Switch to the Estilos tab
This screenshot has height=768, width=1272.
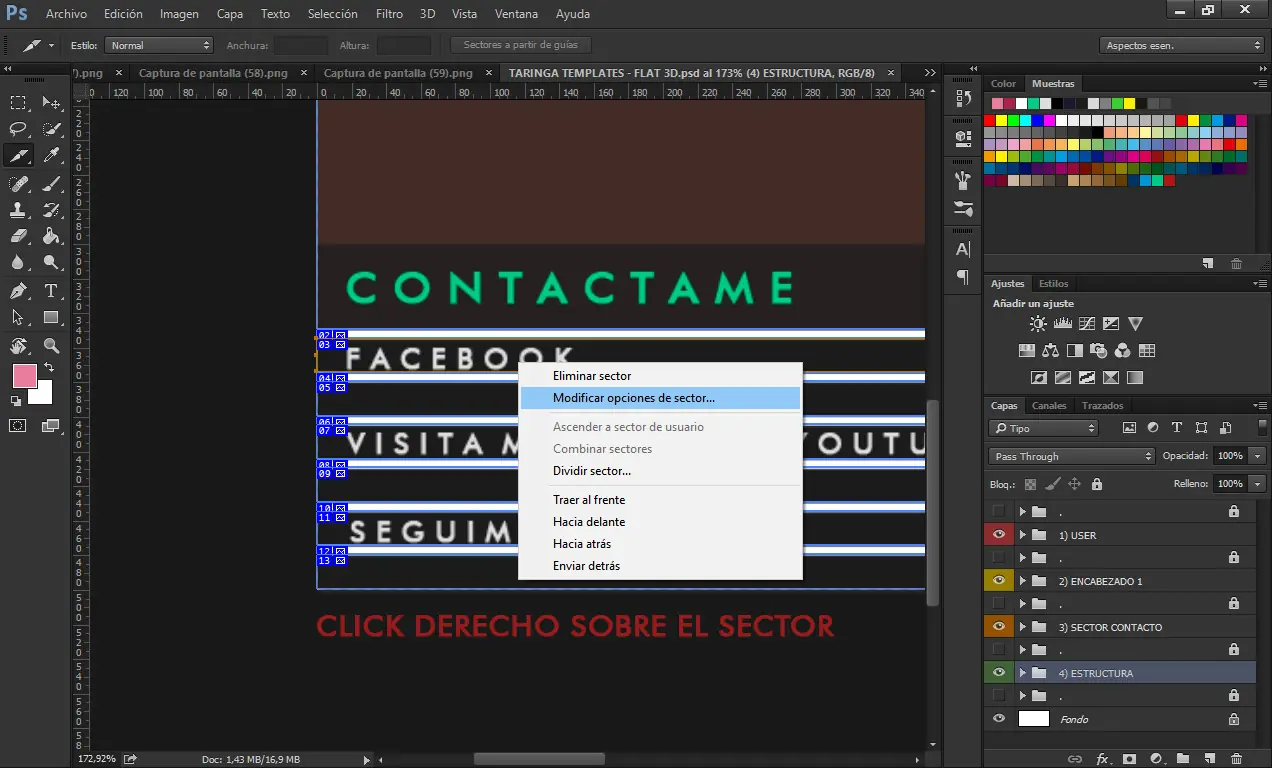(x=1054, y=284)
